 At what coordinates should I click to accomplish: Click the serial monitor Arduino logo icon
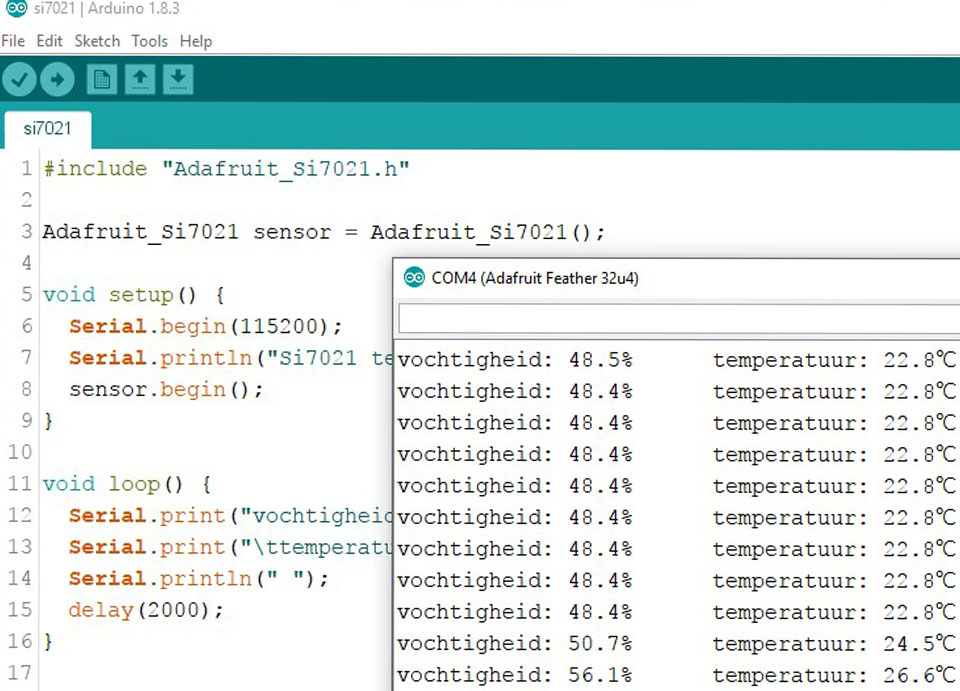414,278
